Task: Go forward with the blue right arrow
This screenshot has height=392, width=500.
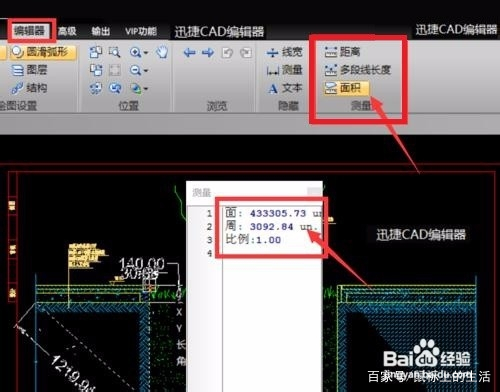Action: point(208,53)
